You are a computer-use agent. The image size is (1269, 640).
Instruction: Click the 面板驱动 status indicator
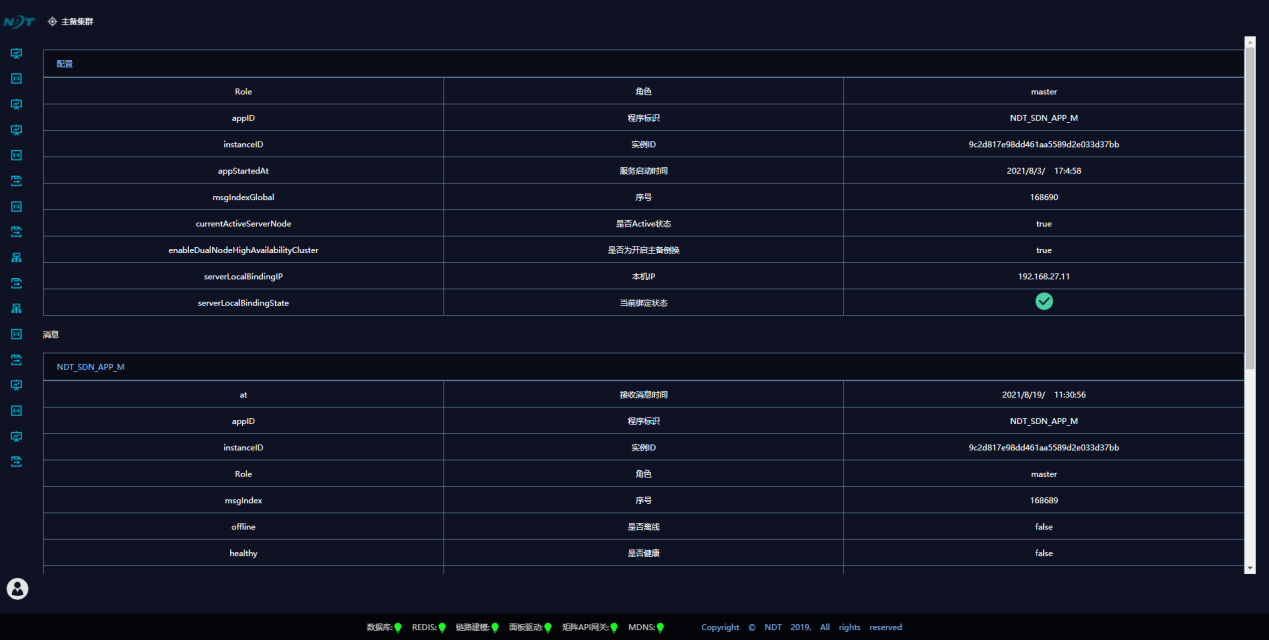548,628
